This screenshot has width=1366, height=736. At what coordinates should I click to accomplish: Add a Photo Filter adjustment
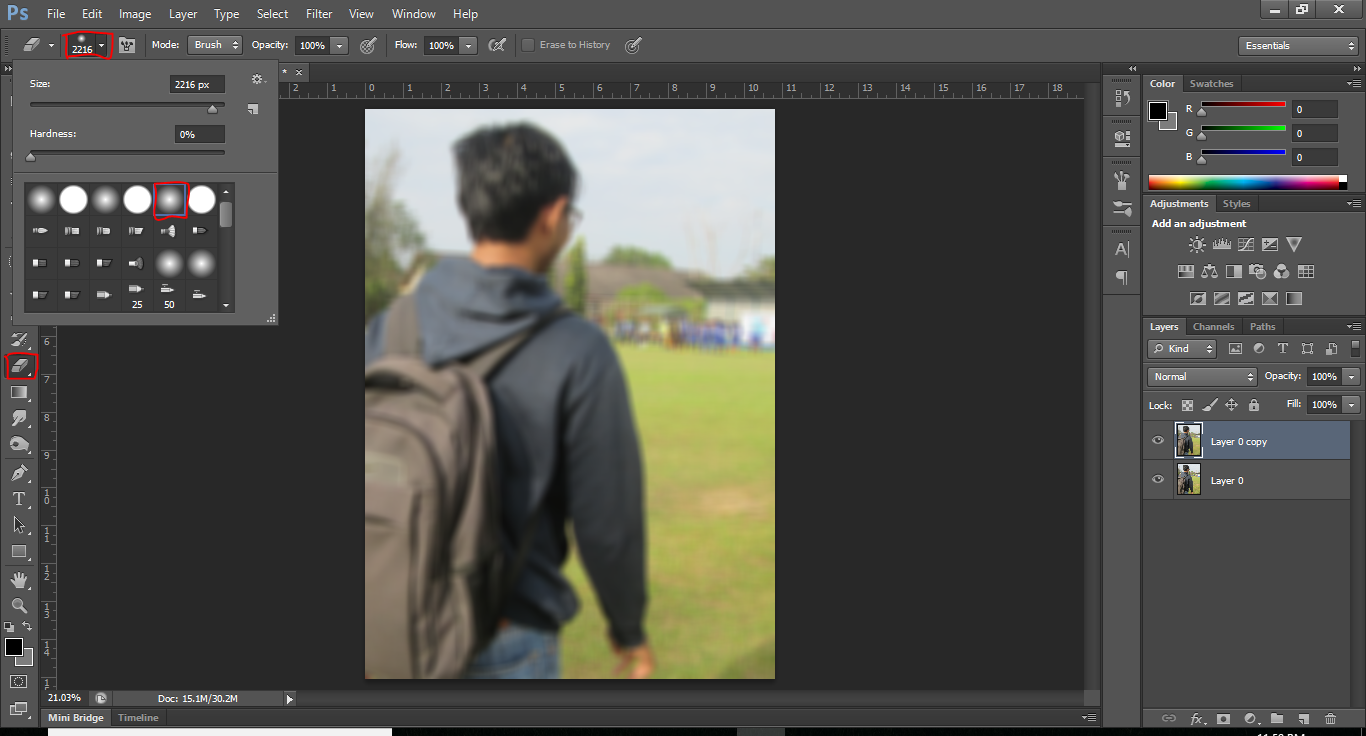pyautogui.click(x=1257, y=271)
